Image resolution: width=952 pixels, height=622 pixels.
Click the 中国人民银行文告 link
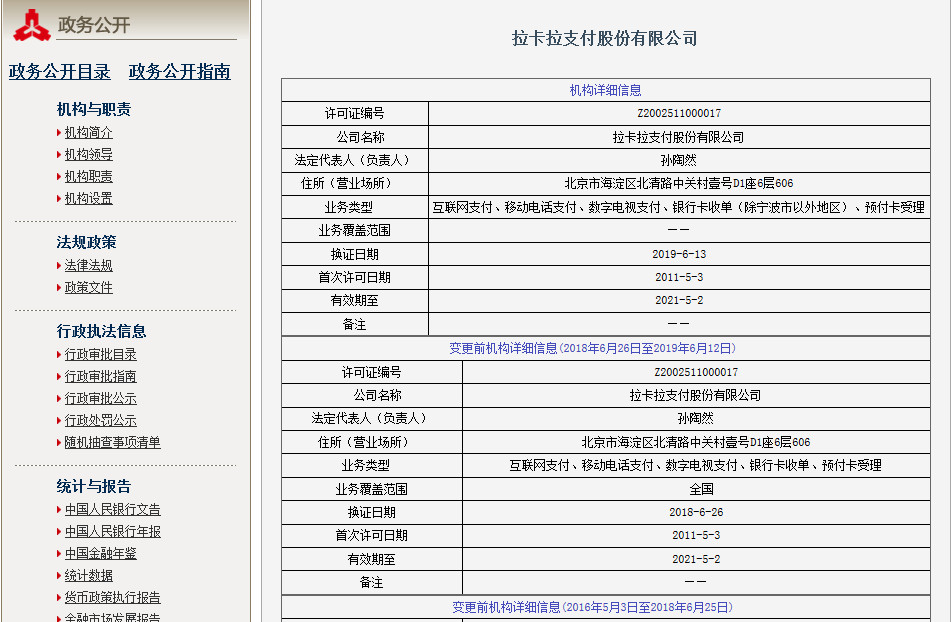tap(112, 510)
